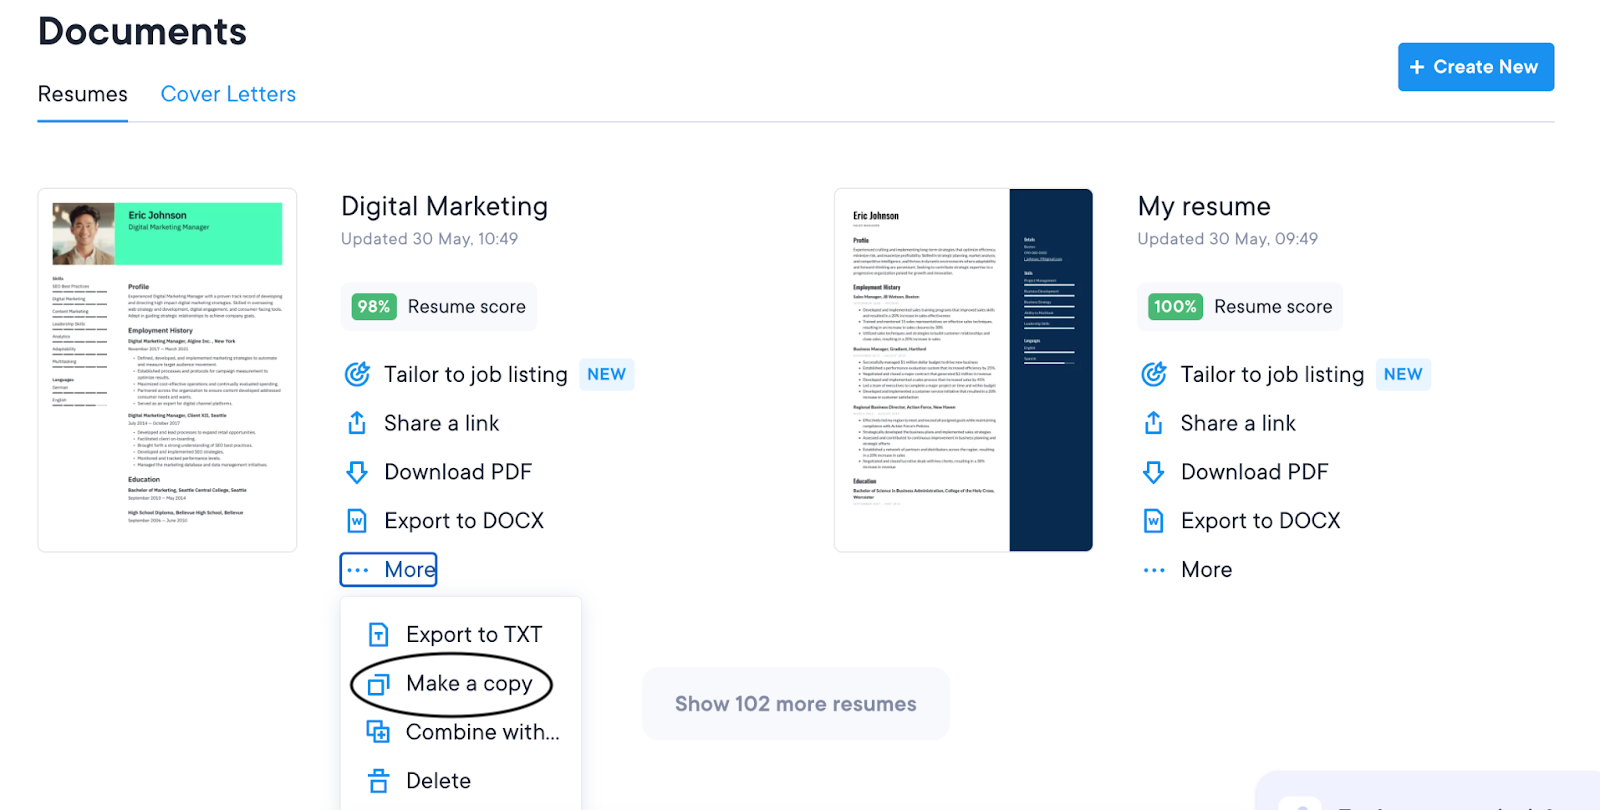The width and height of the screenshot is (1600, 810).
Task: Click the Export to DOCX icon for Digital Marketing
Action: pyautogui.click(x=357, y=521)
